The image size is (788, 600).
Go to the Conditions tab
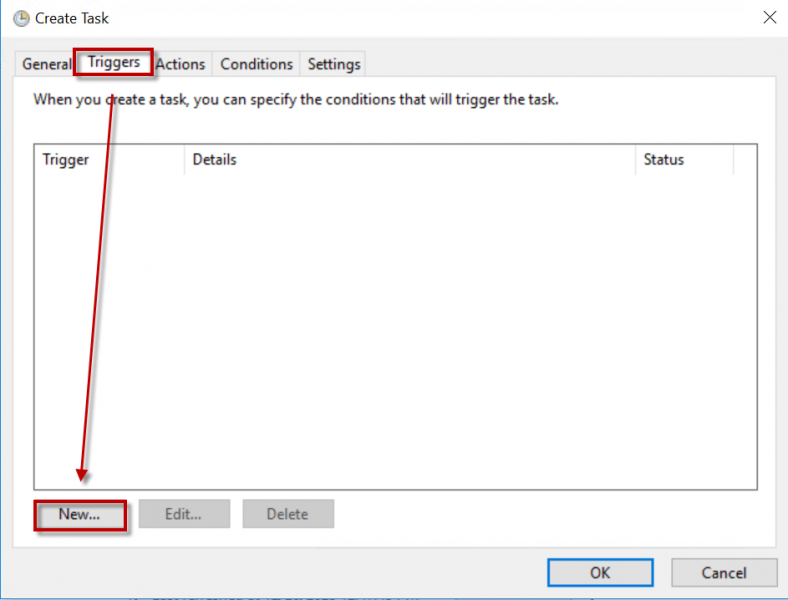point(256,64)
